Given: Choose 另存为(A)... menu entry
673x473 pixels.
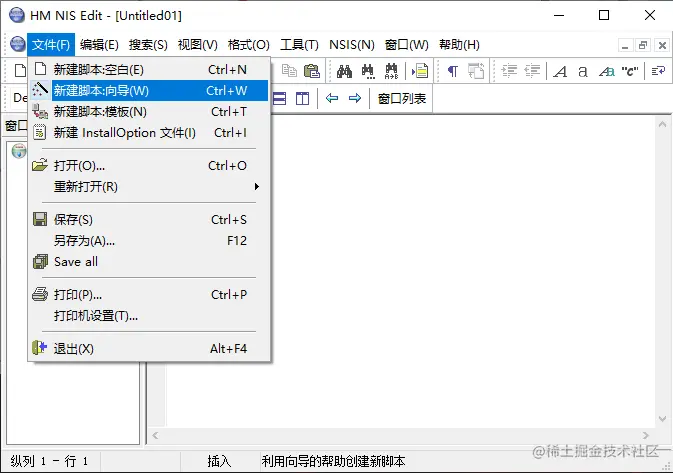Looking at the screenshot, I should pos(149,241).
